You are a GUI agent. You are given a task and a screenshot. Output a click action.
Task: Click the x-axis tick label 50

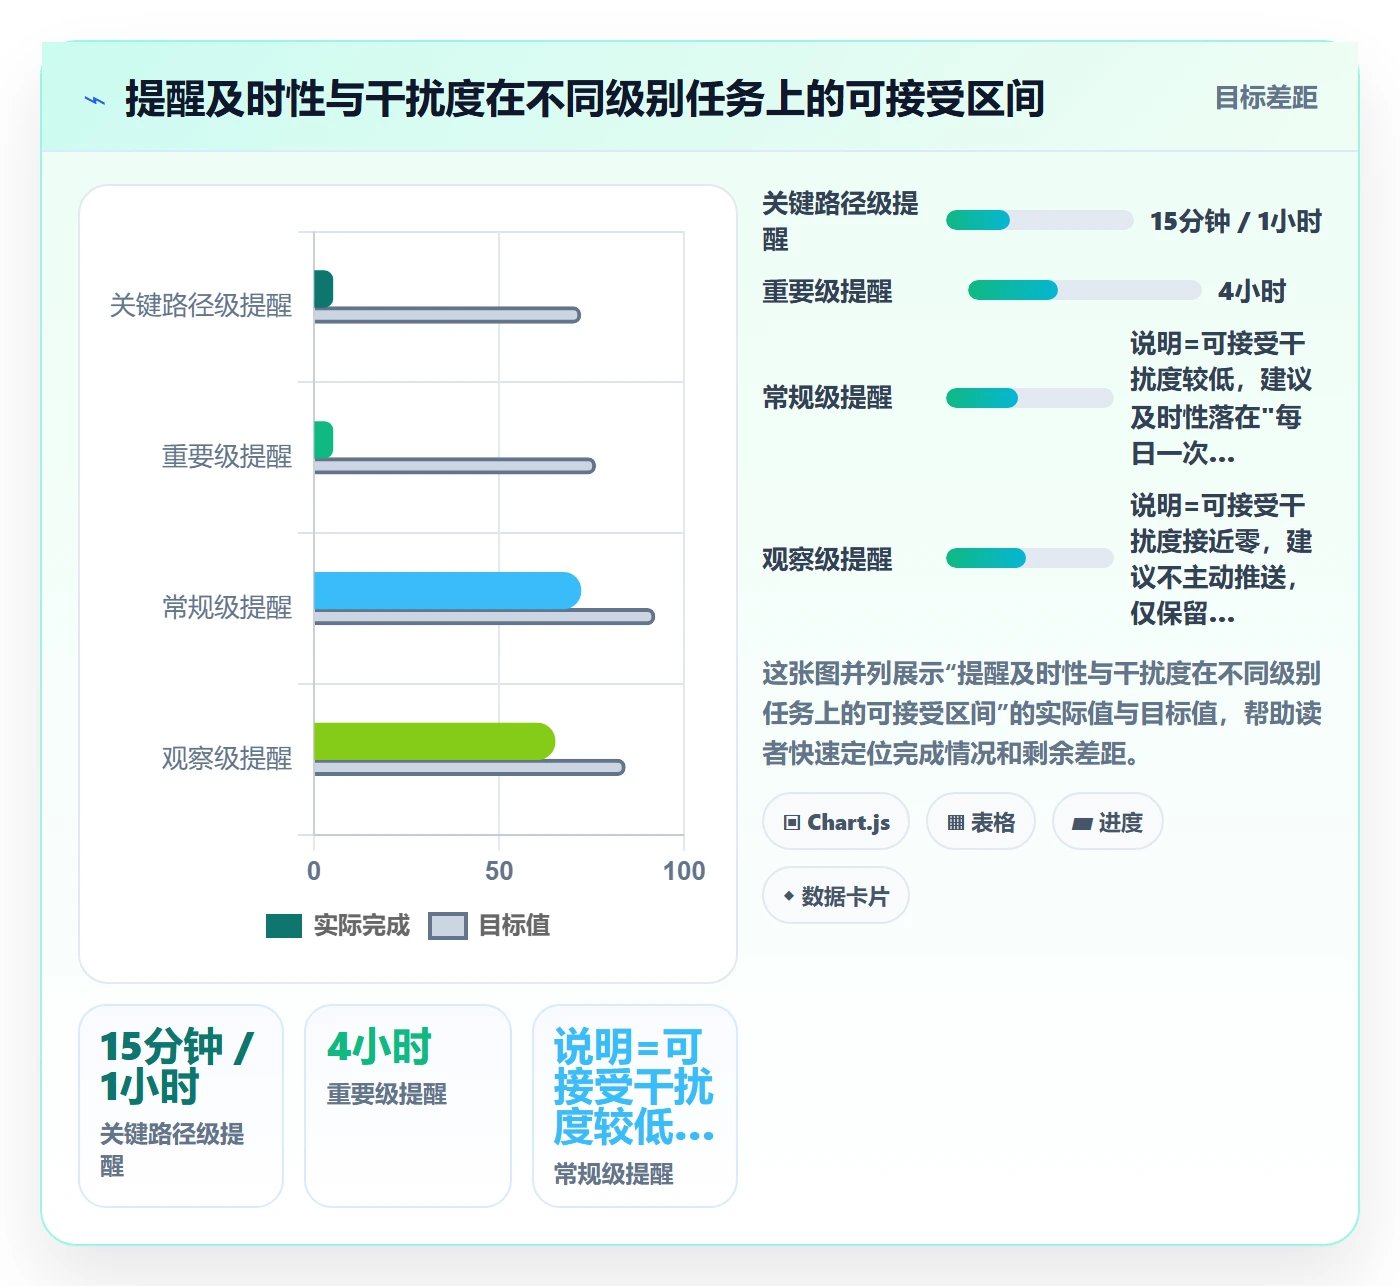point(499,871)
